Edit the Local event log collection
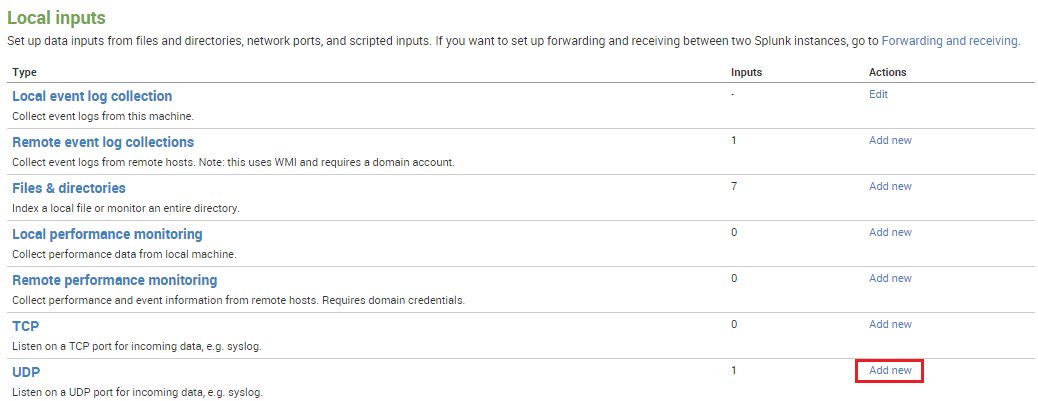Viewport: 1038px width, 401px height. click(878, 94)
